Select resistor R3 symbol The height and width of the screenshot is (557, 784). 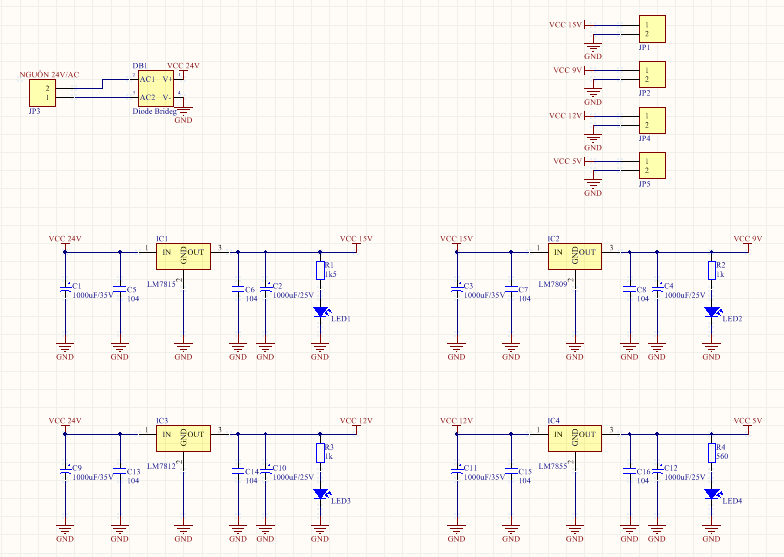(x=320, y=452)
